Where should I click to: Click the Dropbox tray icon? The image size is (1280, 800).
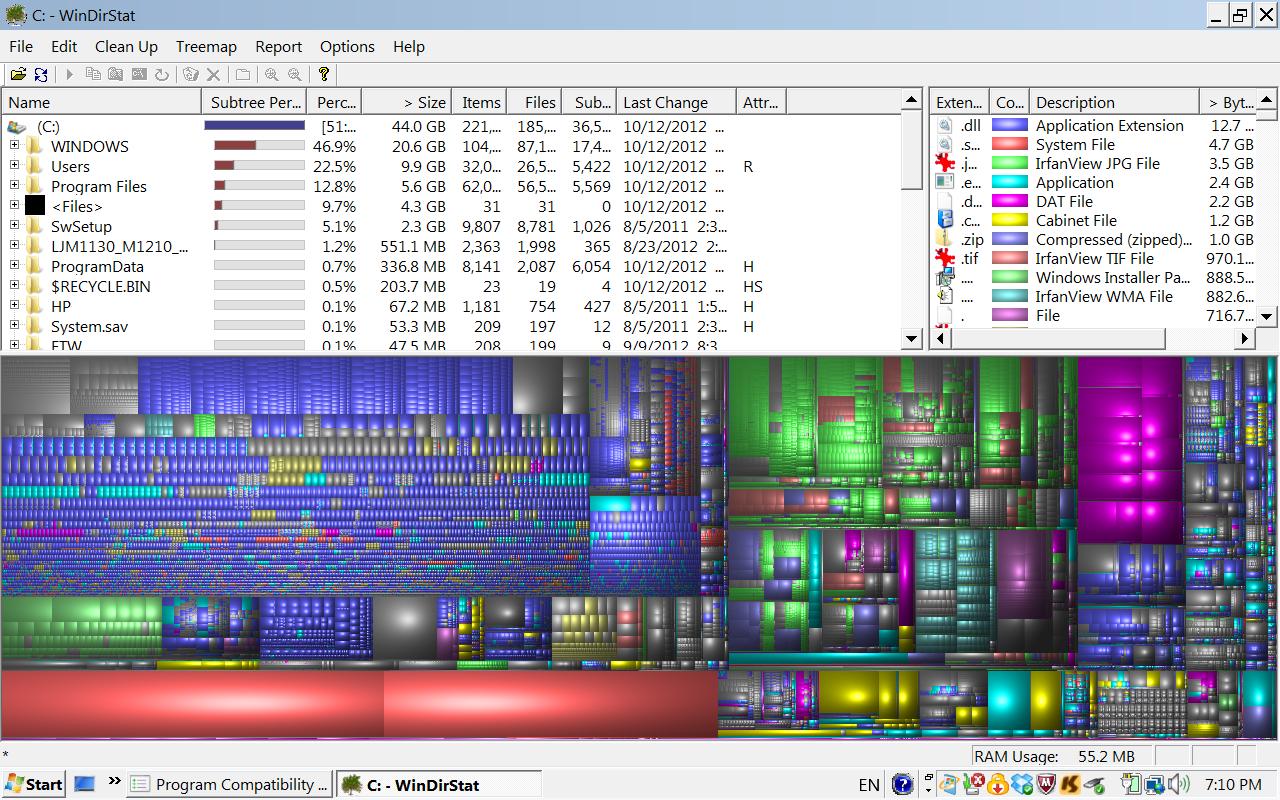[1022, 784]
